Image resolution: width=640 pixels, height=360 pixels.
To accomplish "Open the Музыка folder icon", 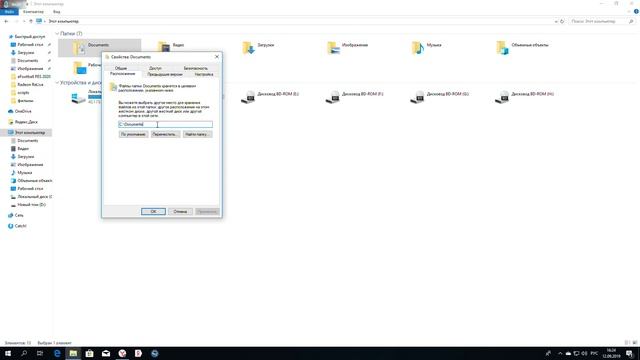I will coord(418,48).
